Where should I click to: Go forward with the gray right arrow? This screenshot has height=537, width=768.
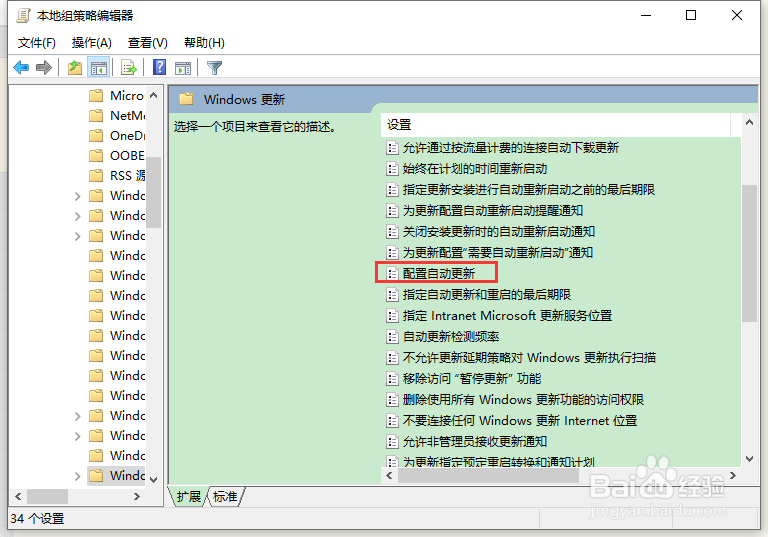click(44, 68)
